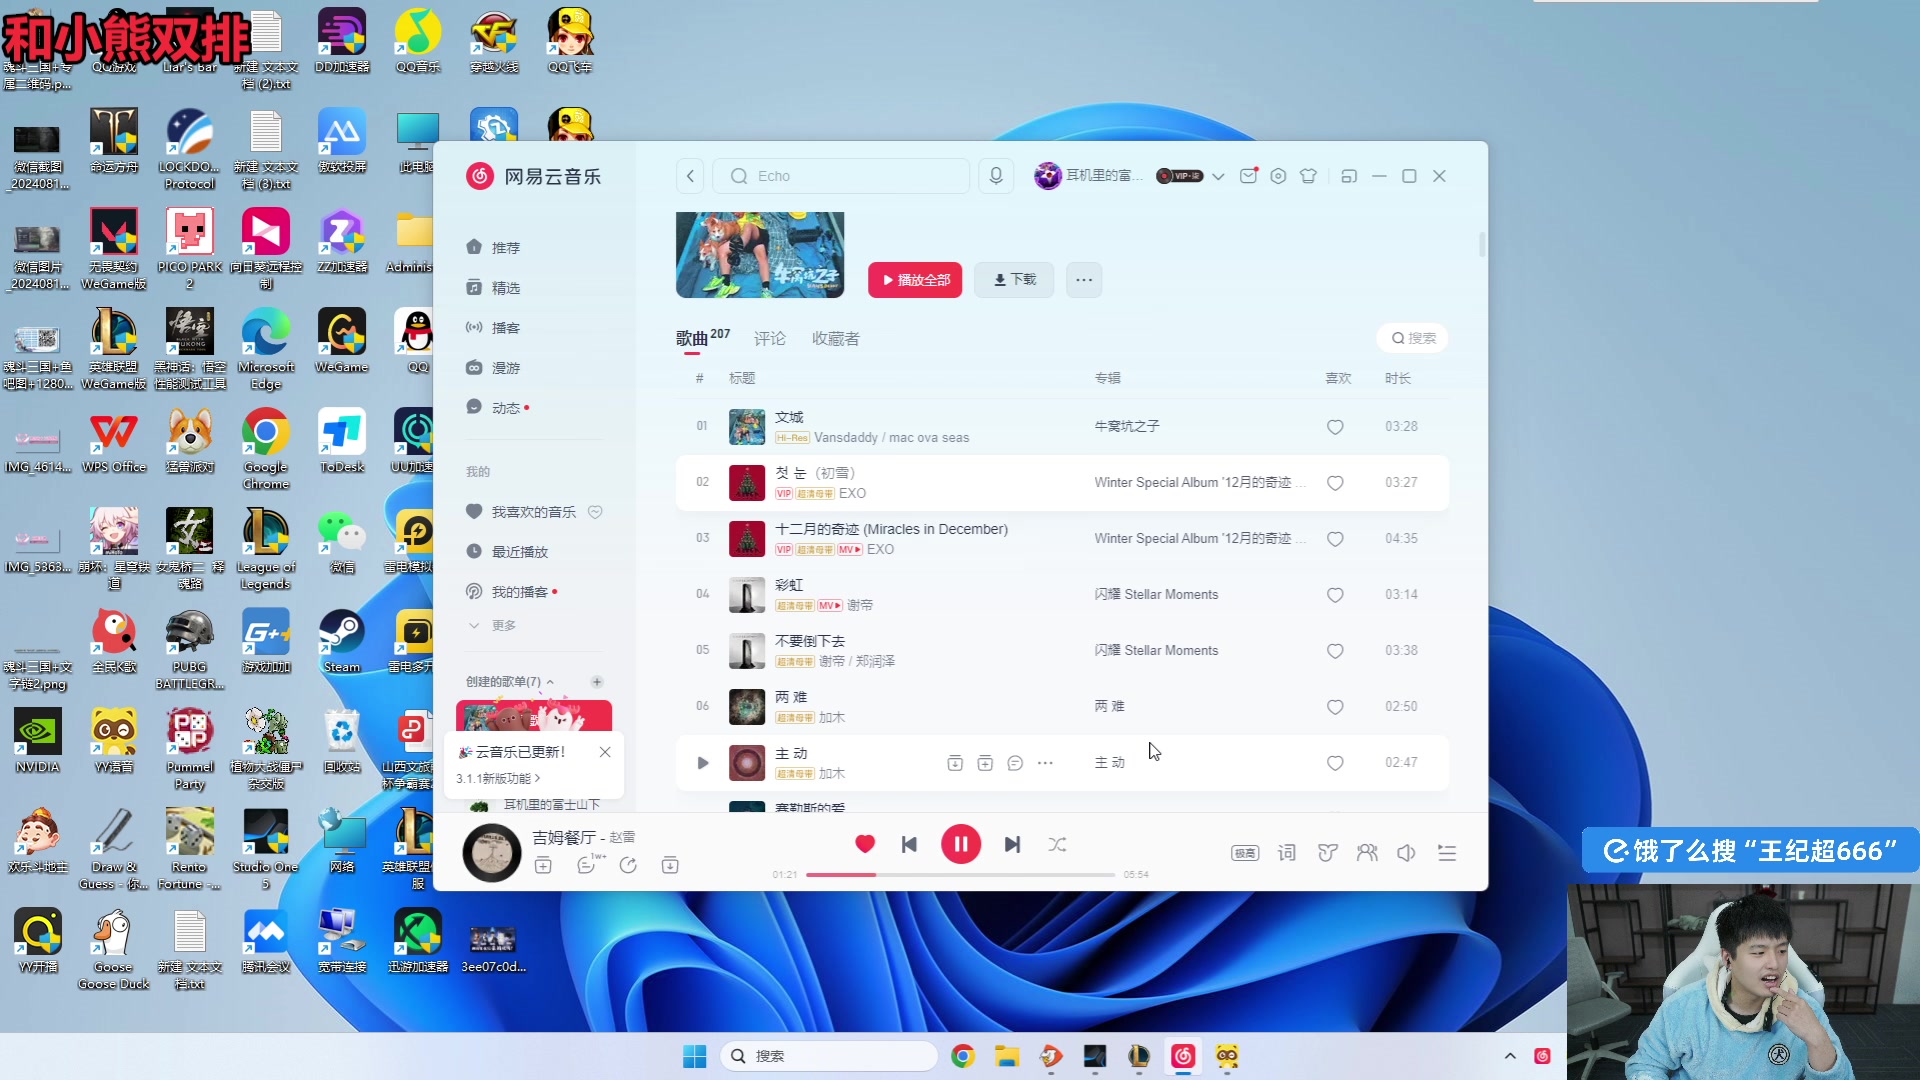This screenshot has width=1920, height=1080.
Task: Pause the current playback
Action: [x=961, y=844]
